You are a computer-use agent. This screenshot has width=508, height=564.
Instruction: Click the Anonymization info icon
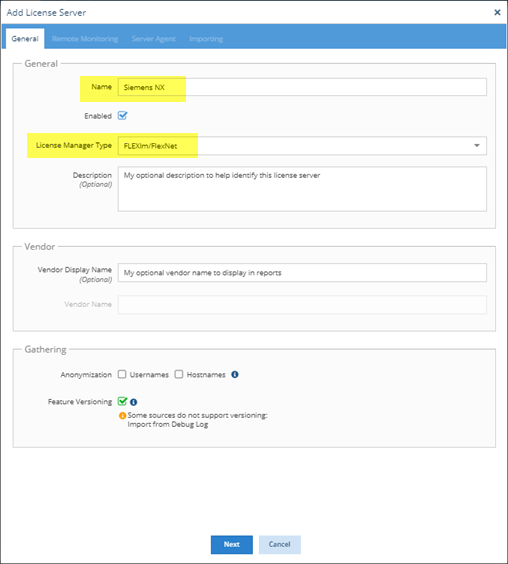tap(235, 374)
